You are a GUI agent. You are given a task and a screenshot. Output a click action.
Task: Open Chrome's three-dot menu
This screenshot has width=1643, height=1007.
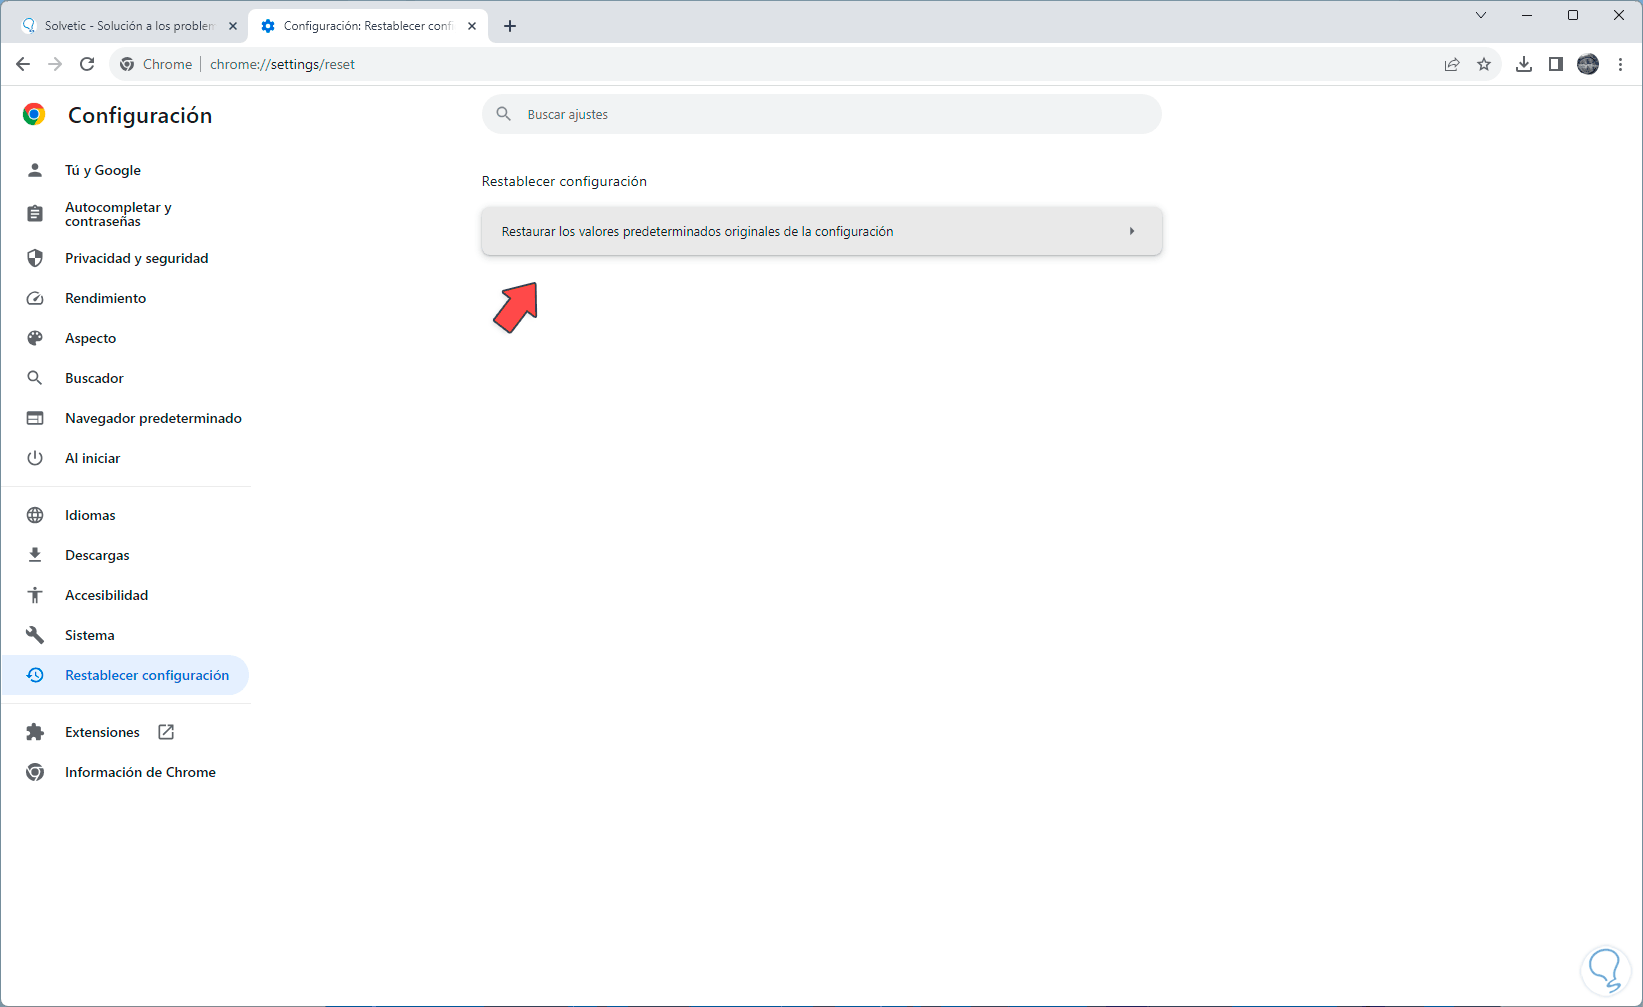[x=1620, y=64]
